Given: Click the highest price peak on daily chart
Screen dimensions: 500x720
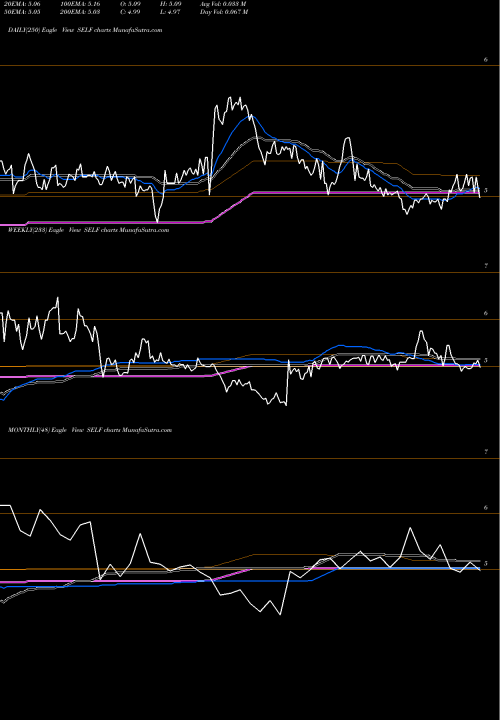Looking at the screenshot, I should coord(230,97).
